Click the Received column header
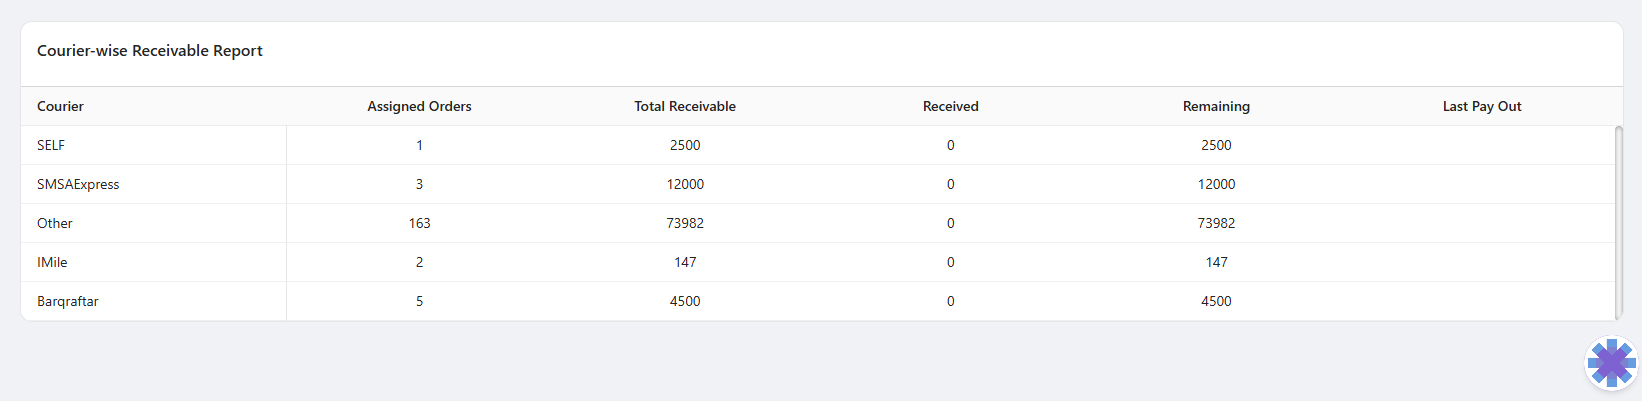Viewport: 1642px width, 401px height. click(x=950, y=106)
